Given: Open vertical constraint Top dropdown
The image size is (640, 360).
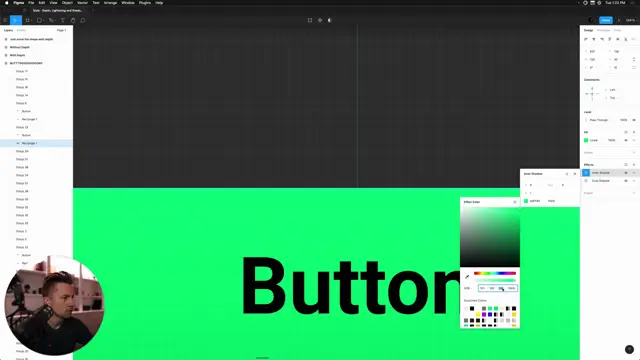Looking at the screenshot, I should click(612, 98).
